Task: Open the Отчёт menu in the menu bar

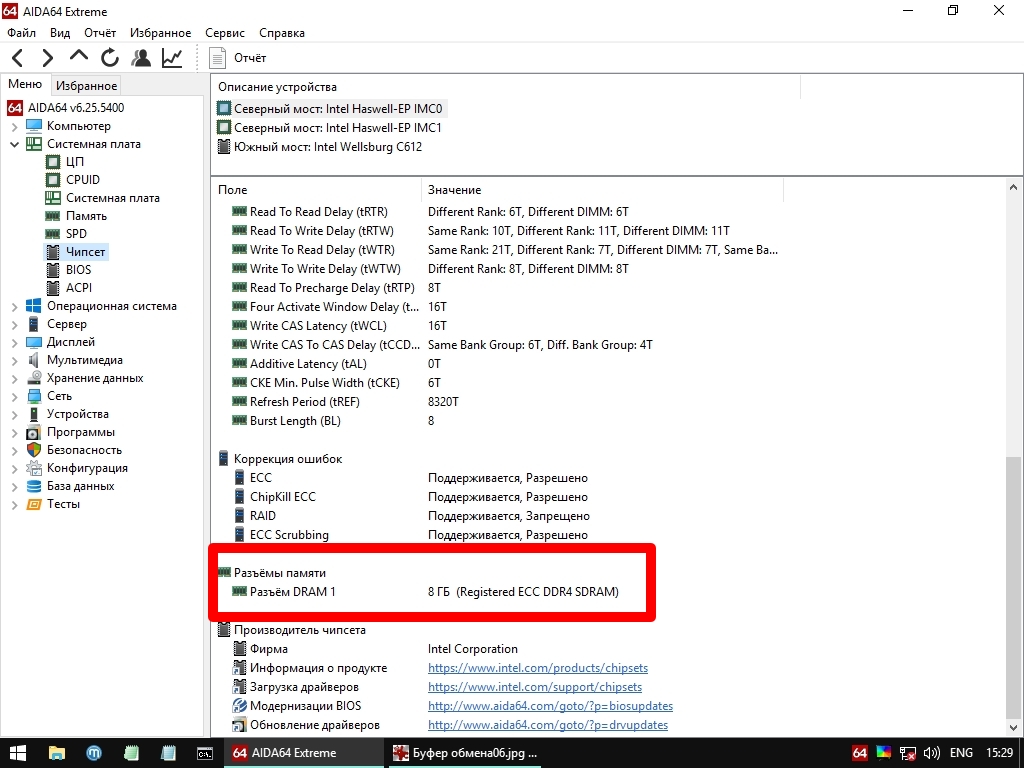Action: pyautogui.click(x=100, y=33)
